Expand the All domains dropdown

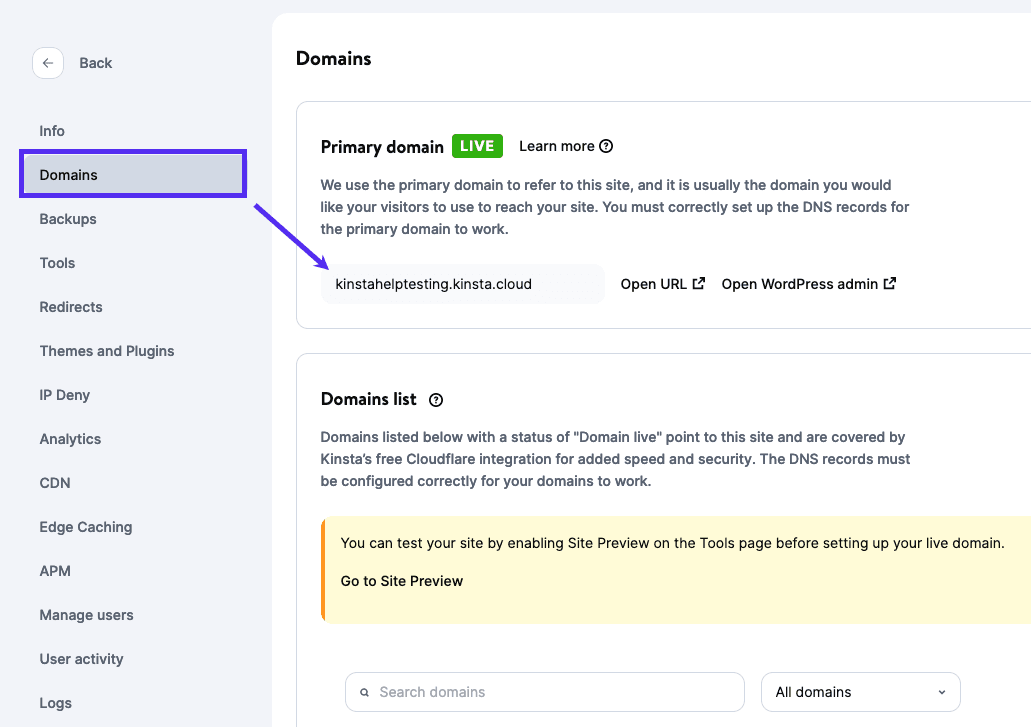coord(860,692)
